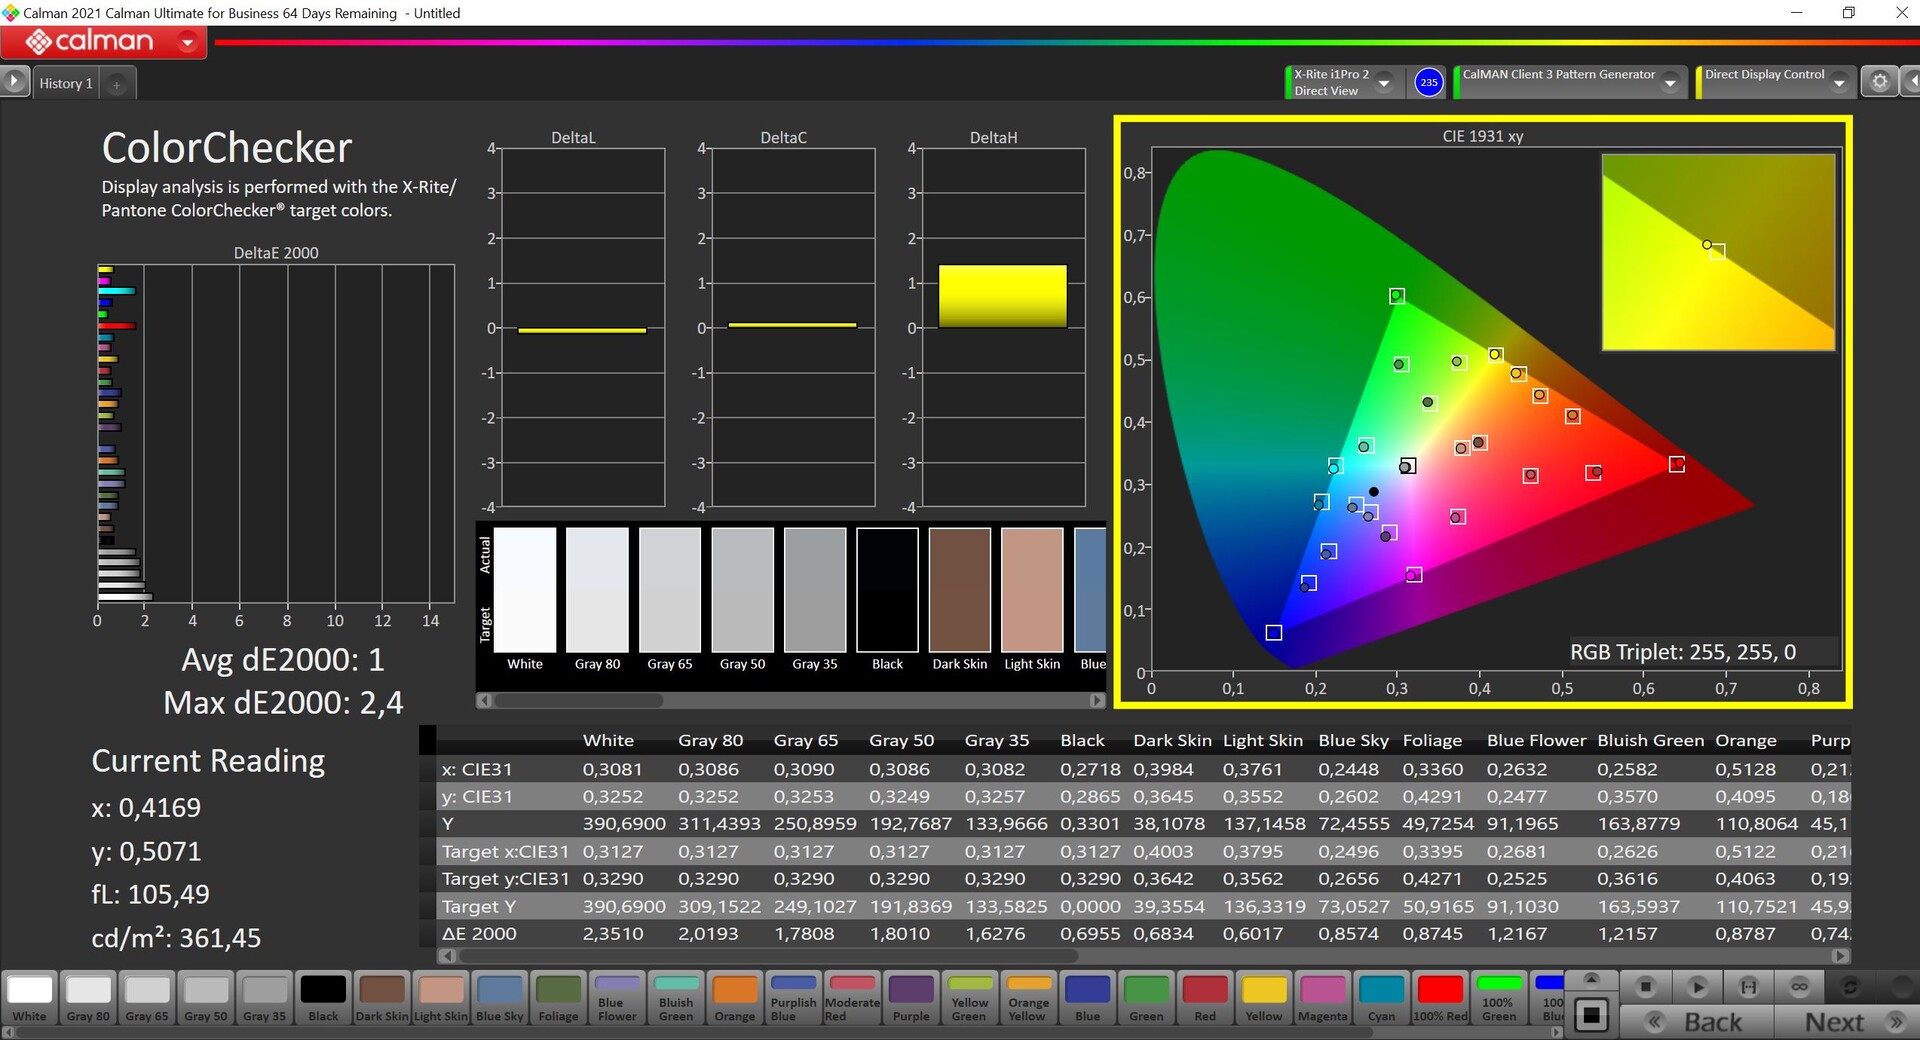The image size is (1920, 1040).
Task: Open the CalMAN Client 3 Pattern Generator dropdown
Action: pos(1669,83)
